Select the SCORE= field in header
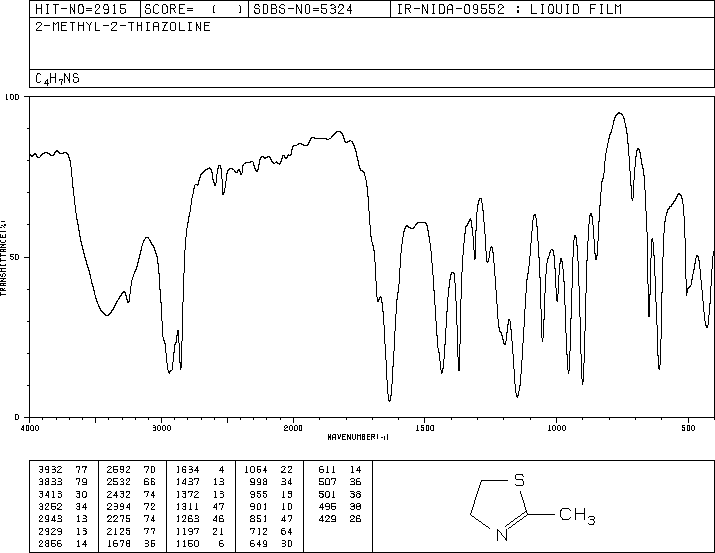 click(193, 9)
